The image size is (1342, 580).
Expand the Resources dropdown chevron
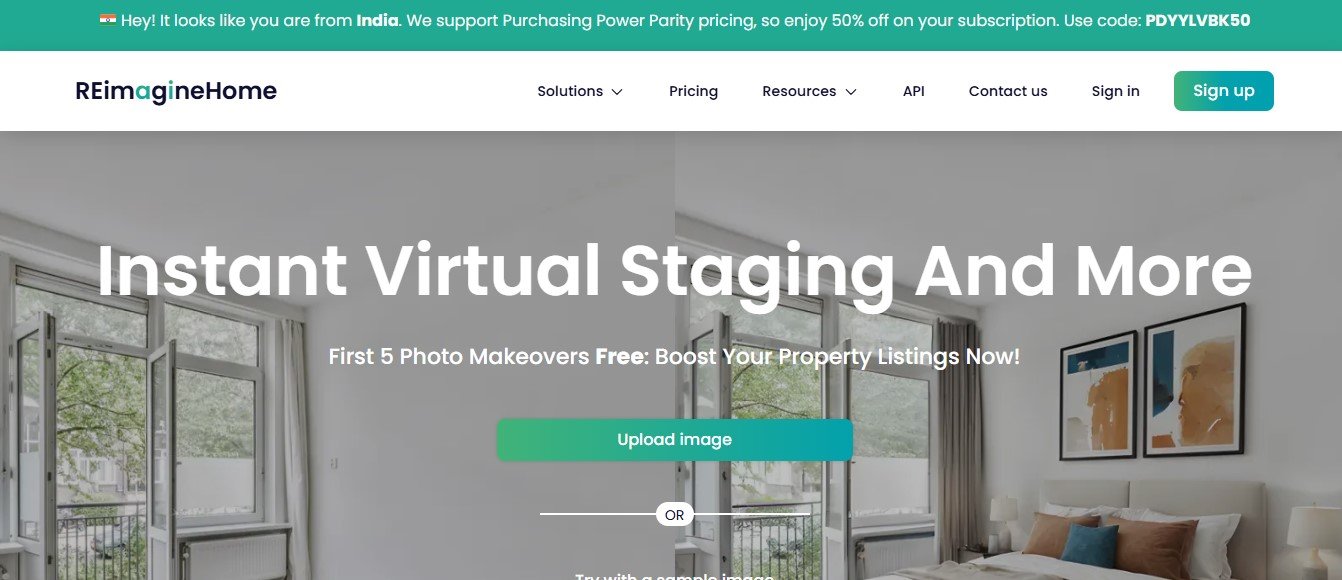point(851,92)
